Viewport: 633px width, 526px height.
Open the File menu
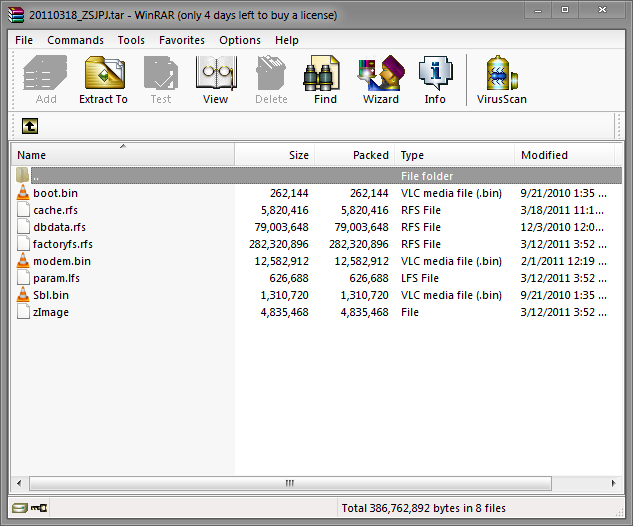pyautogui.click(x=24, y=40)
